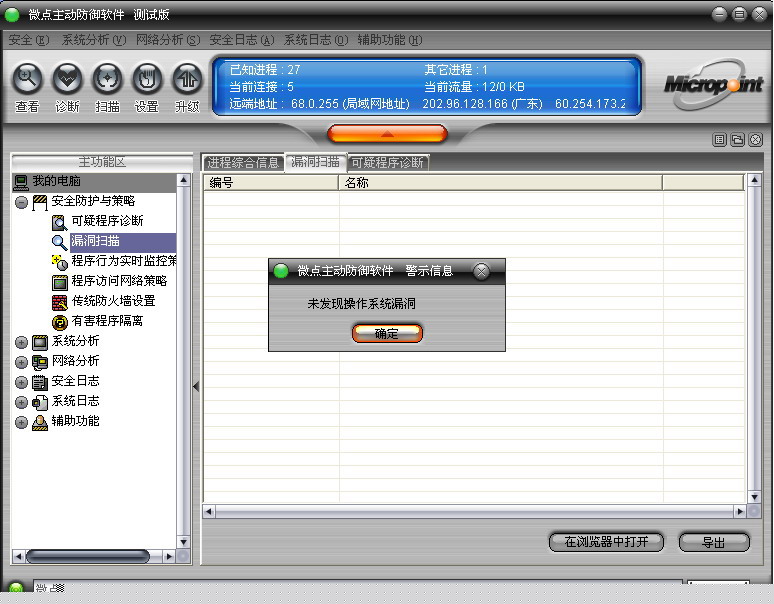The width and height of the screenshot is (774, 604).
Task: Expand the 系统分析 tree node
Action: (x=21, y=342)
